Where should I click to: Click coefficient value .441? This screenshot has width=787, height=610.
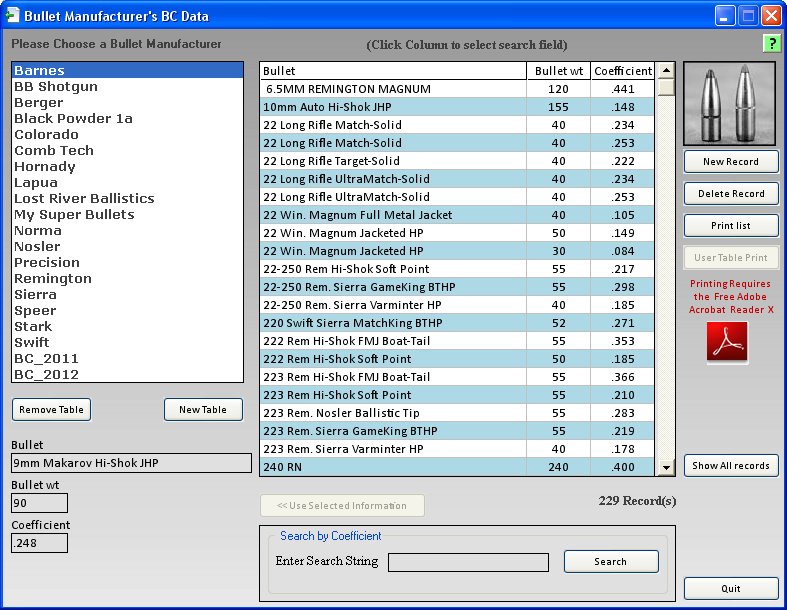pyautogui.click(x=623, y=89)
